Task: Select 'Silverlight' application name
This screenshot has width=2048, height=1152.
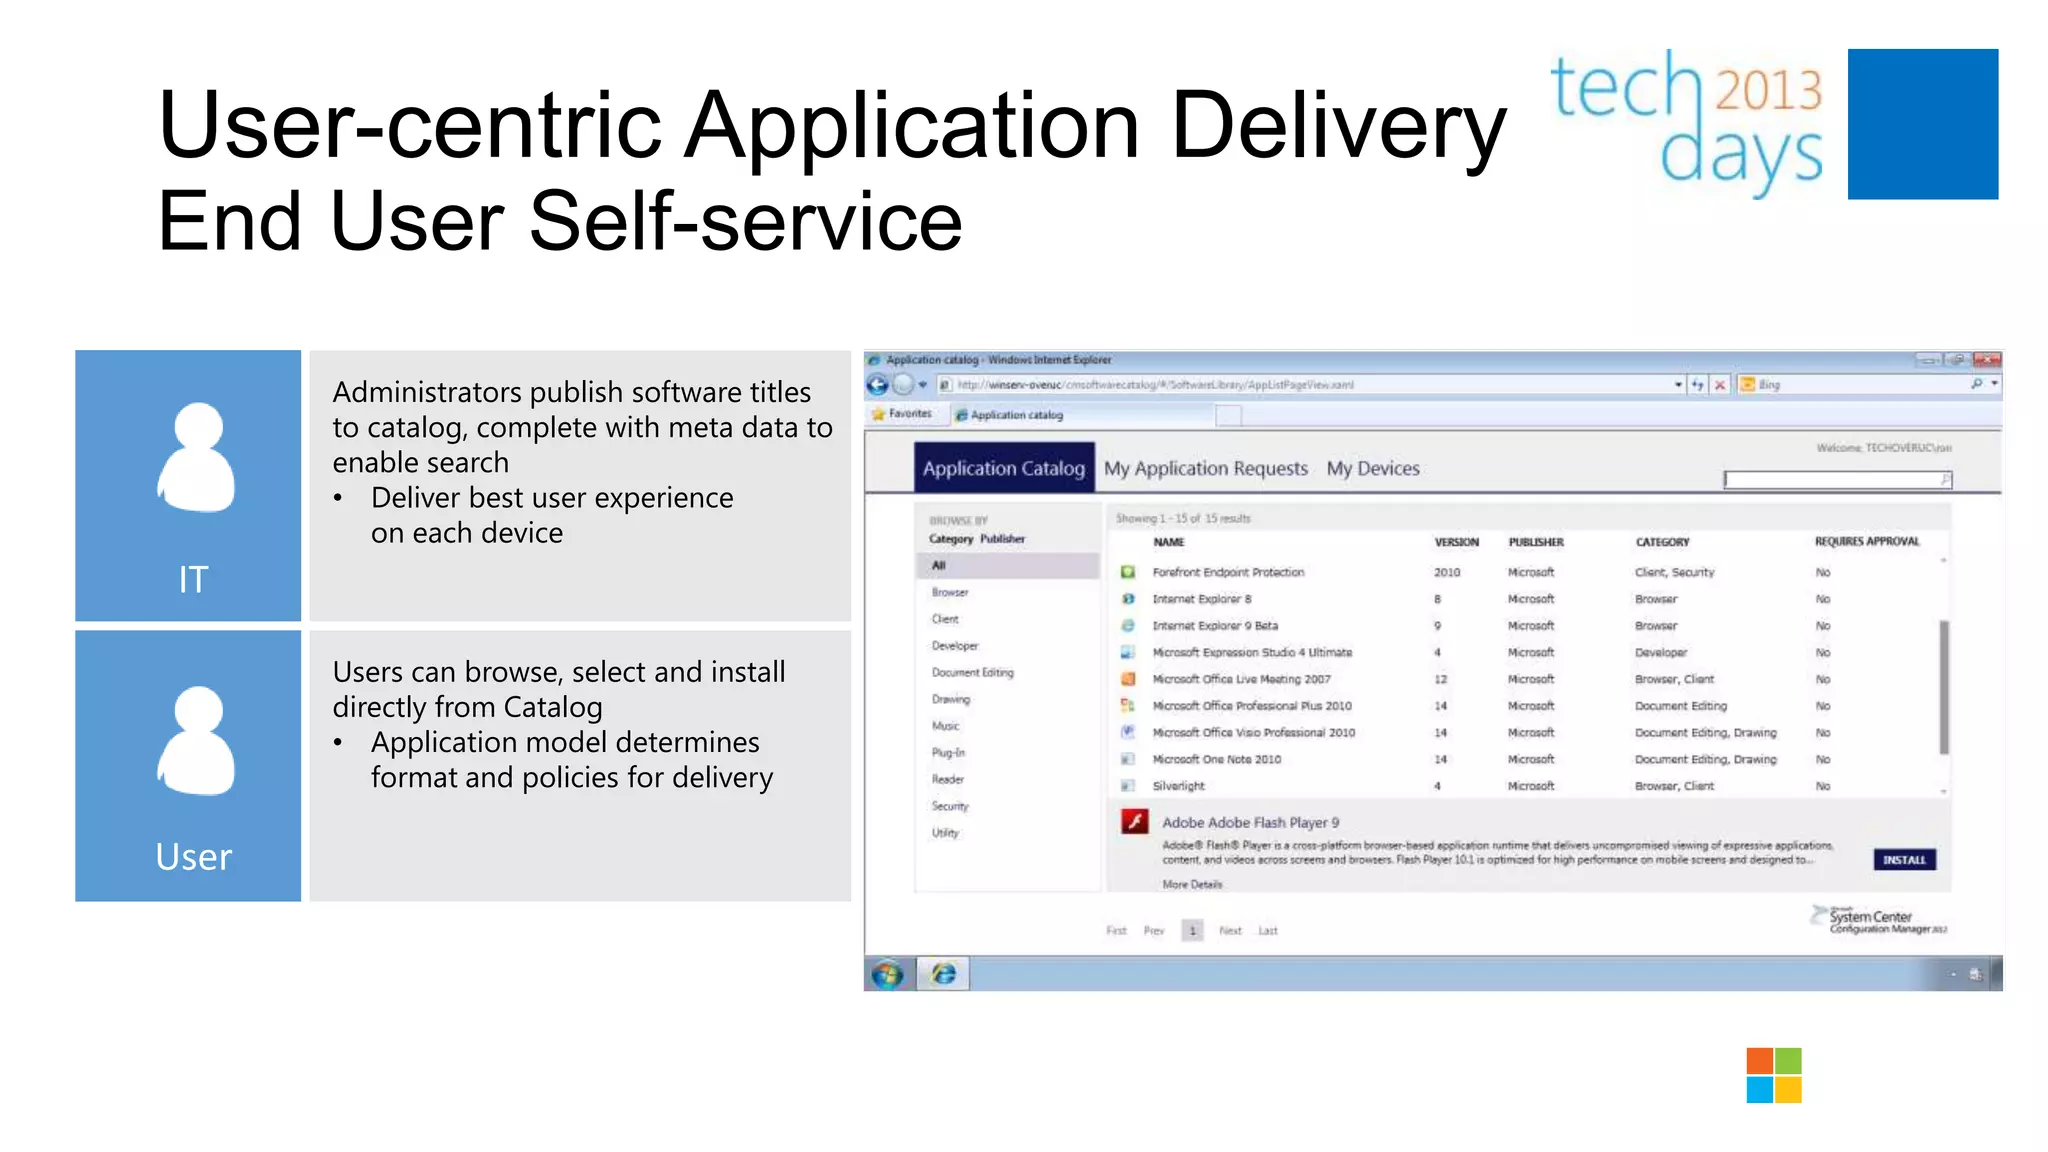Action: click(x=1178, y=786)
